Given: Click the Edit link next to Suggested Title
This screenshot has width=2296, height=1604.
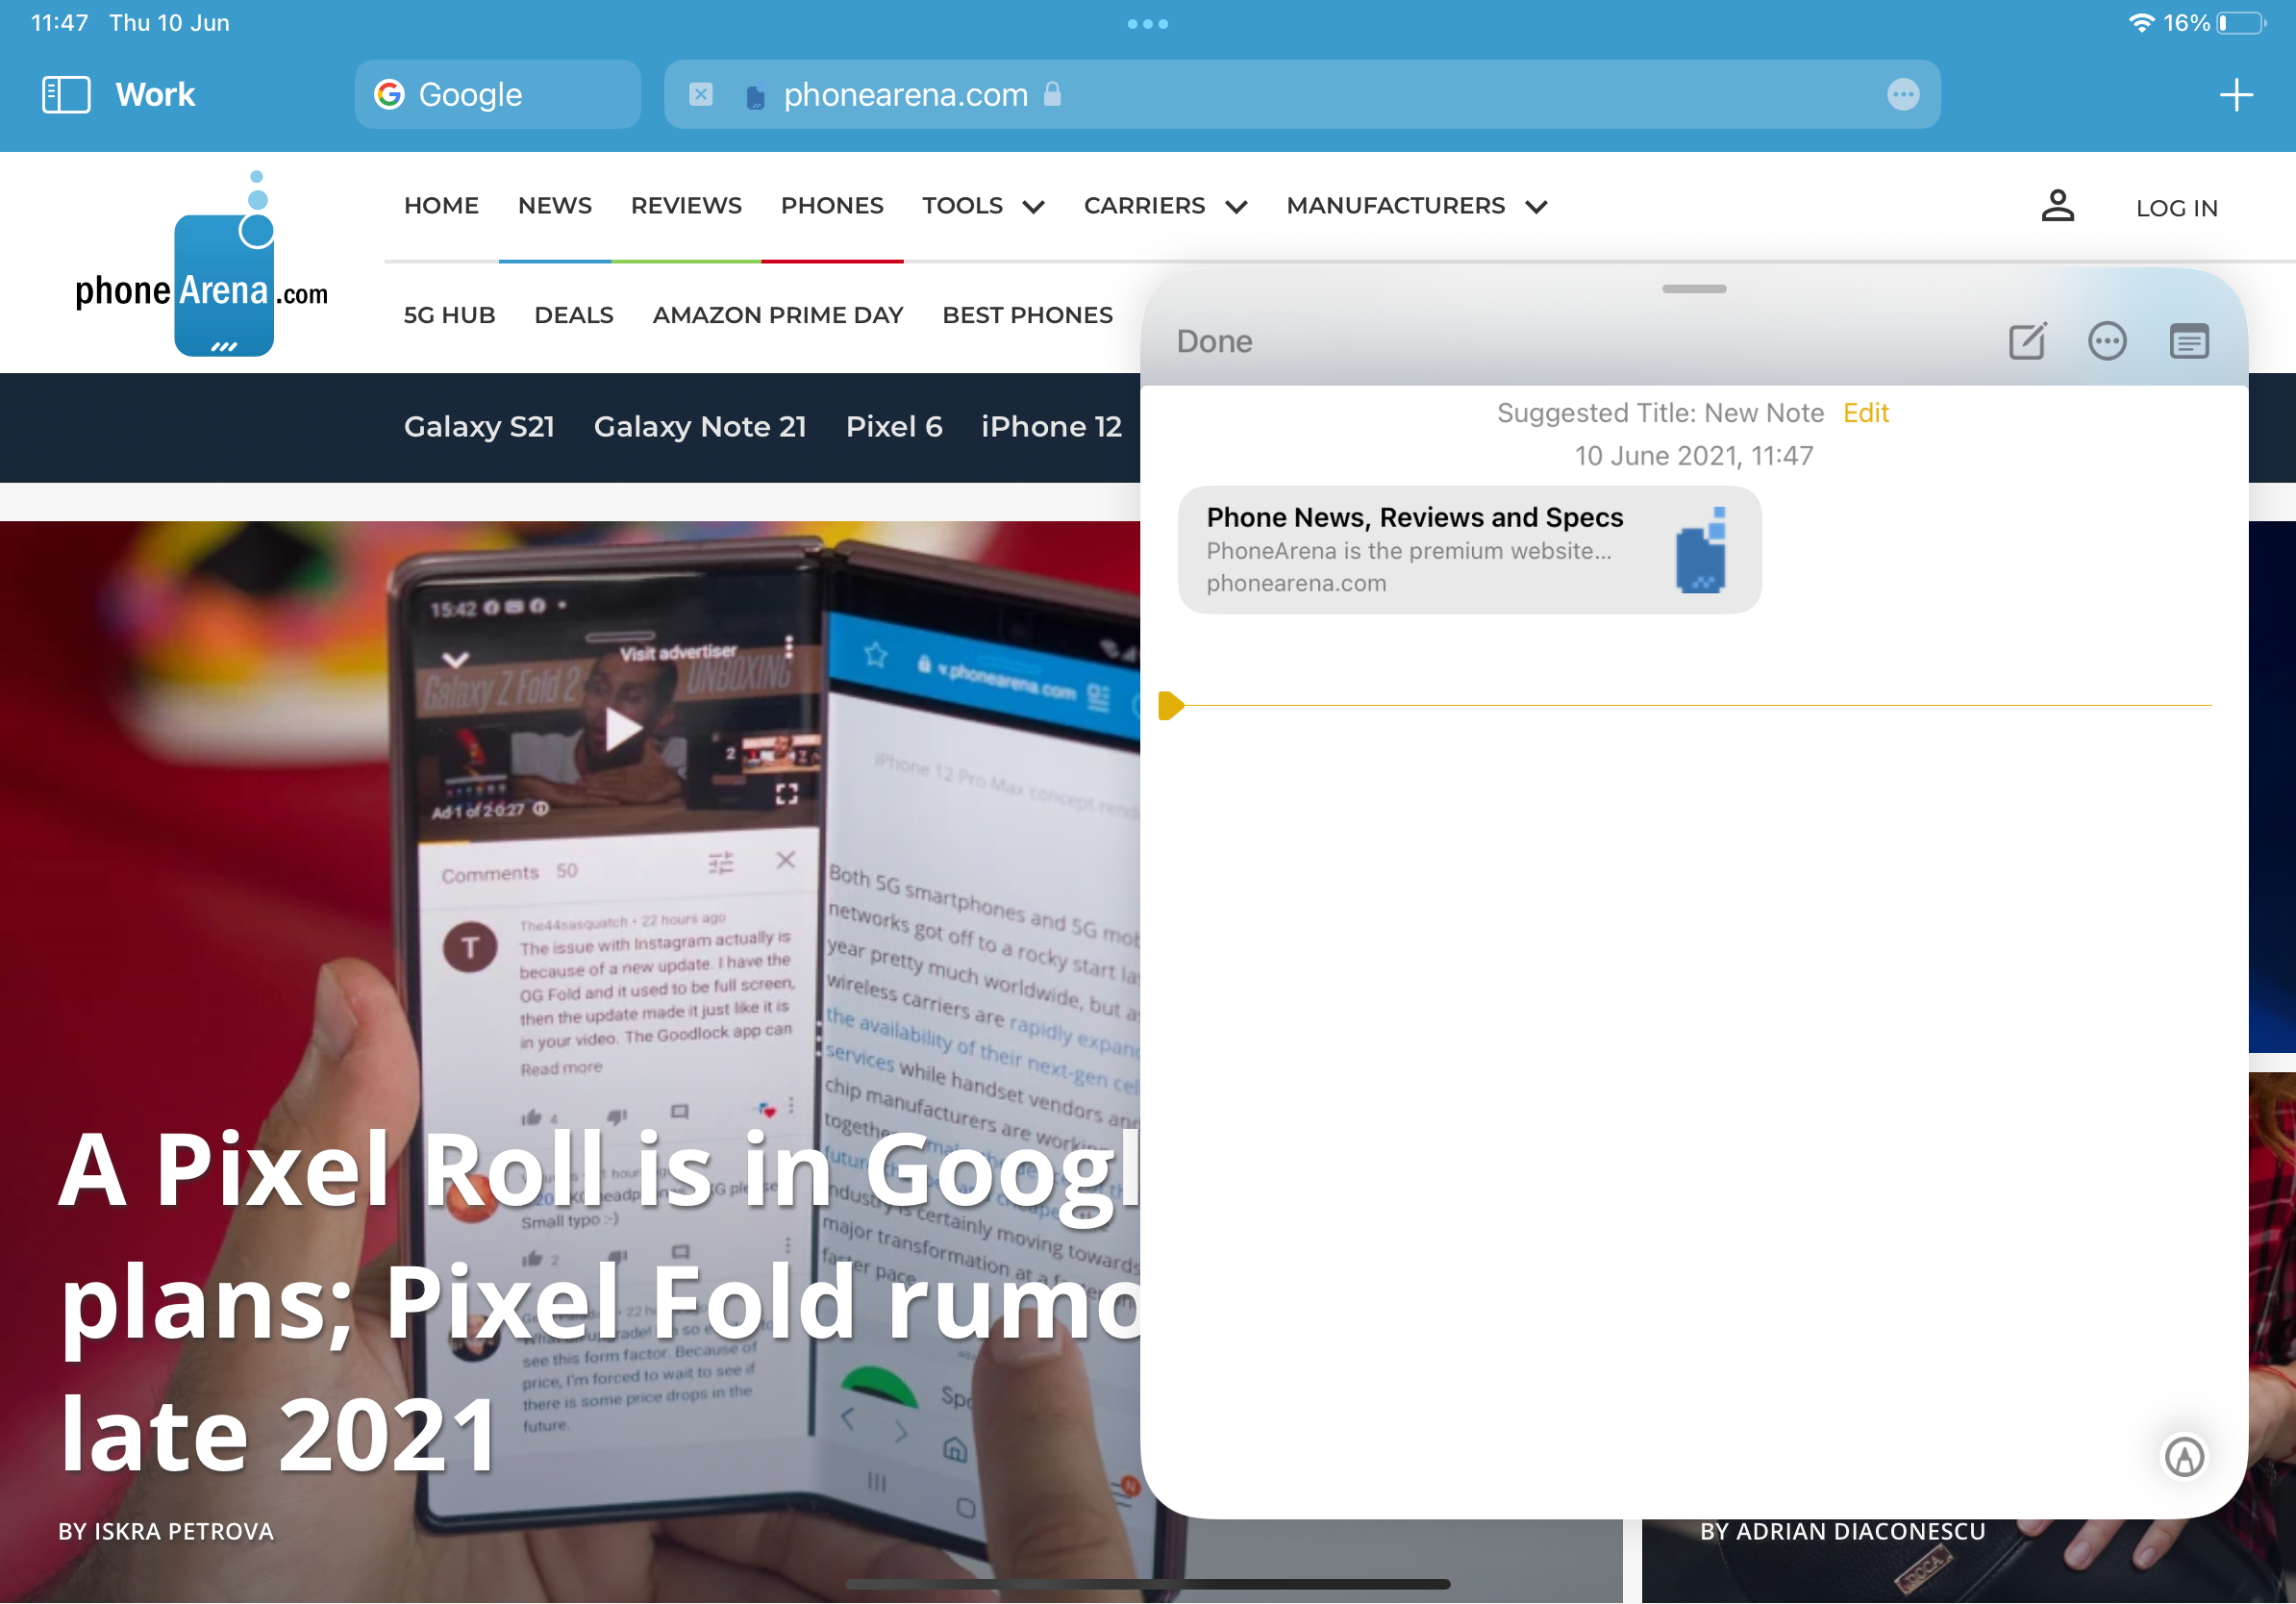Looking at the screenshot, I should pyautogui.click(x=1867, y=414).
